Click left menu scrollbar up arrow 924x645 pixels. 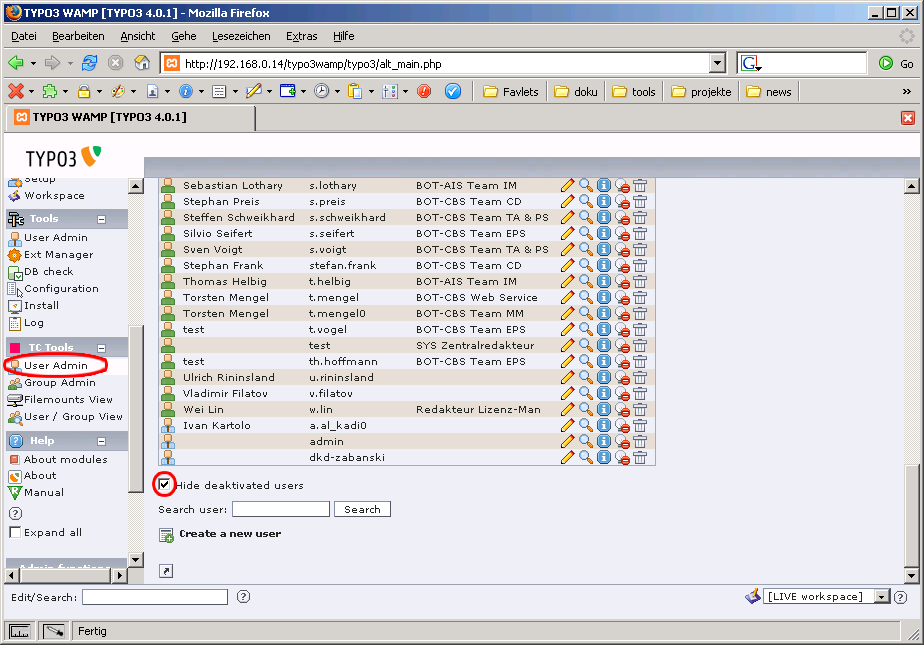coord(136,187)
